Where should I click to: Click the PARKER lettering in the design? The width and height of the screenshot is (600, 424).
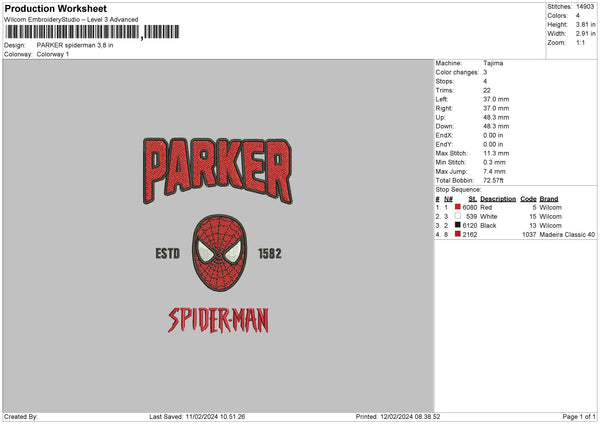[218, 170]
